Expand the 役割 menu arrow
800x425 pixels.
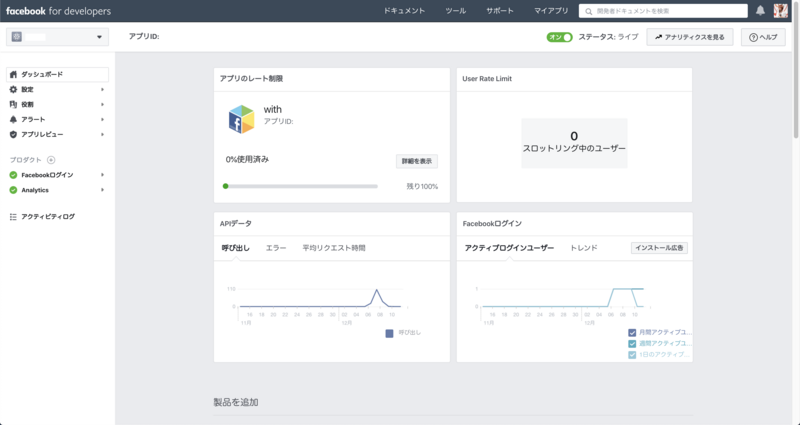(x=102, y=104)
